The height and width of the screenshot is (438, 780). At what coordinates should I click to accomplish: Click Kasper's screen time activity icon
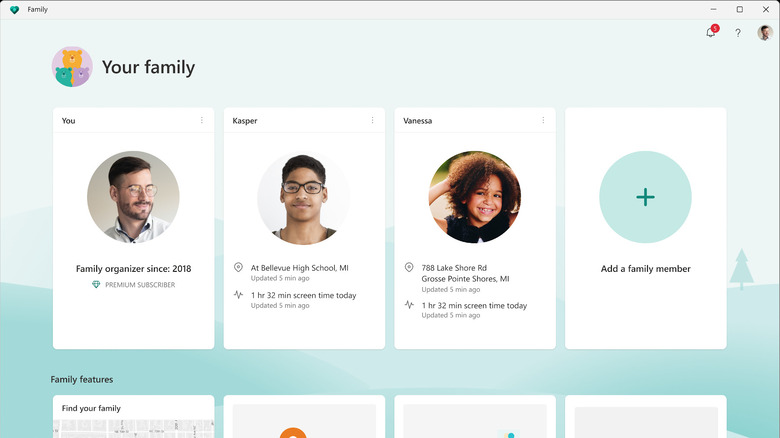tap(238, 296)
